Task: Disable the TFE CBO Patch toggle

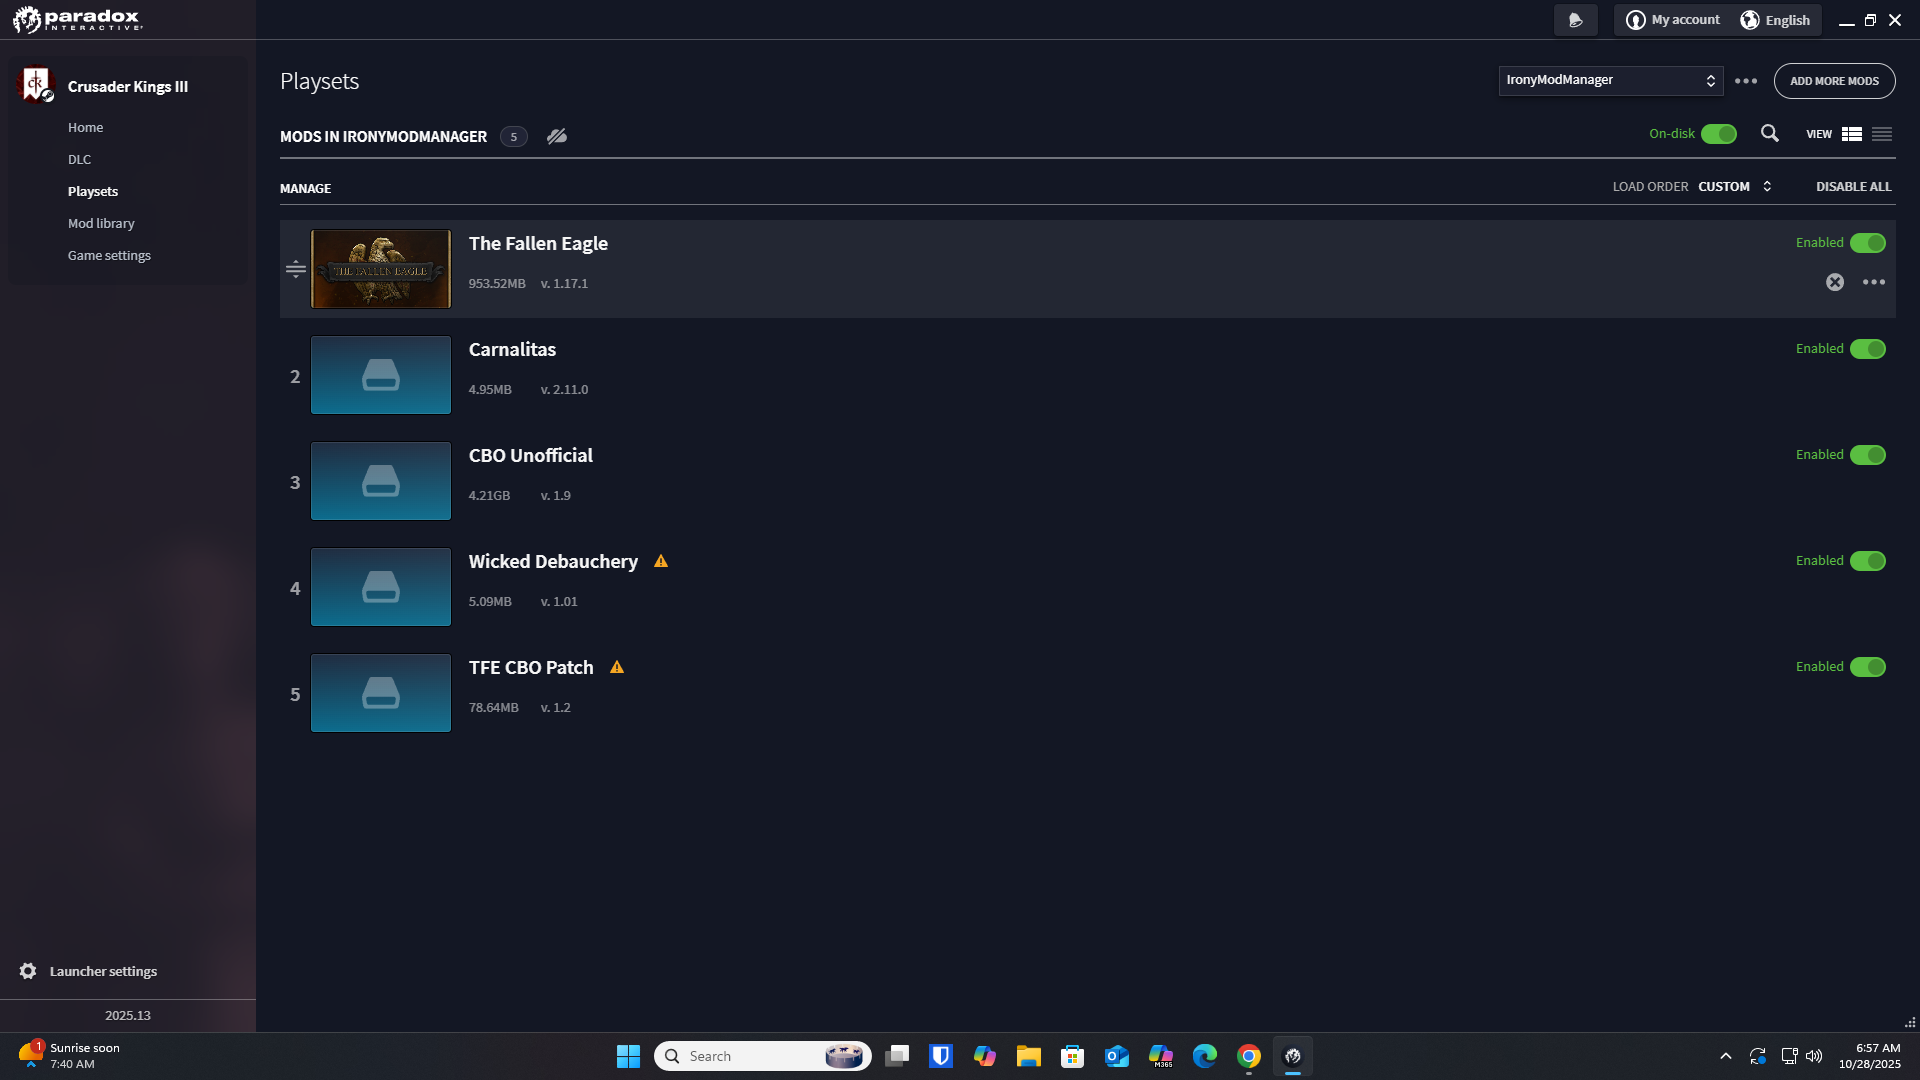Action: click(x=1868, y=667)
